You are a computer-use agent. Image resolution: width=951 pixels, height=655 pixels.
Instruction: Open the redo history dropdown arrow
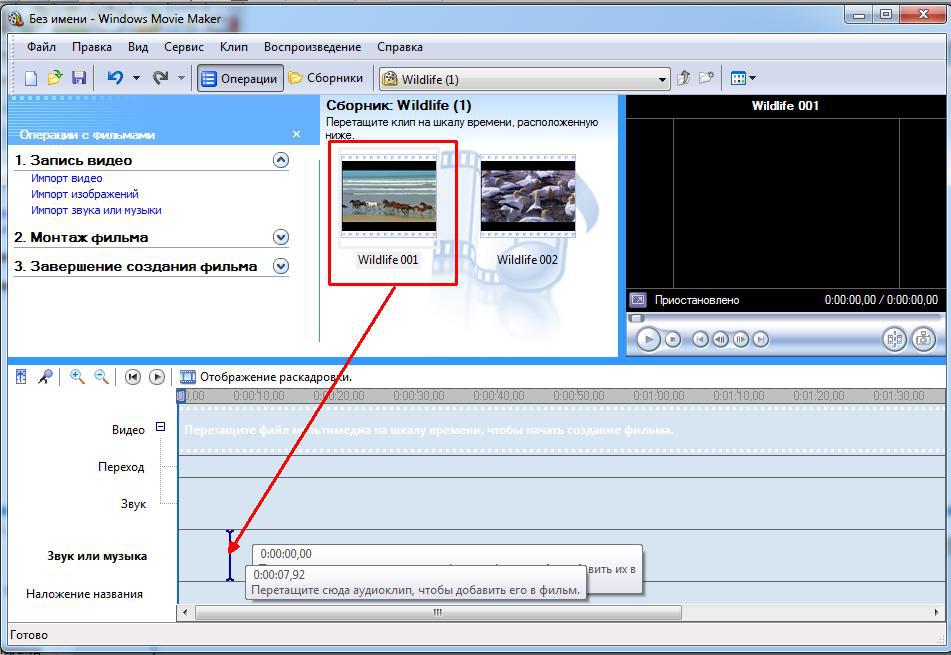point(181,78)
